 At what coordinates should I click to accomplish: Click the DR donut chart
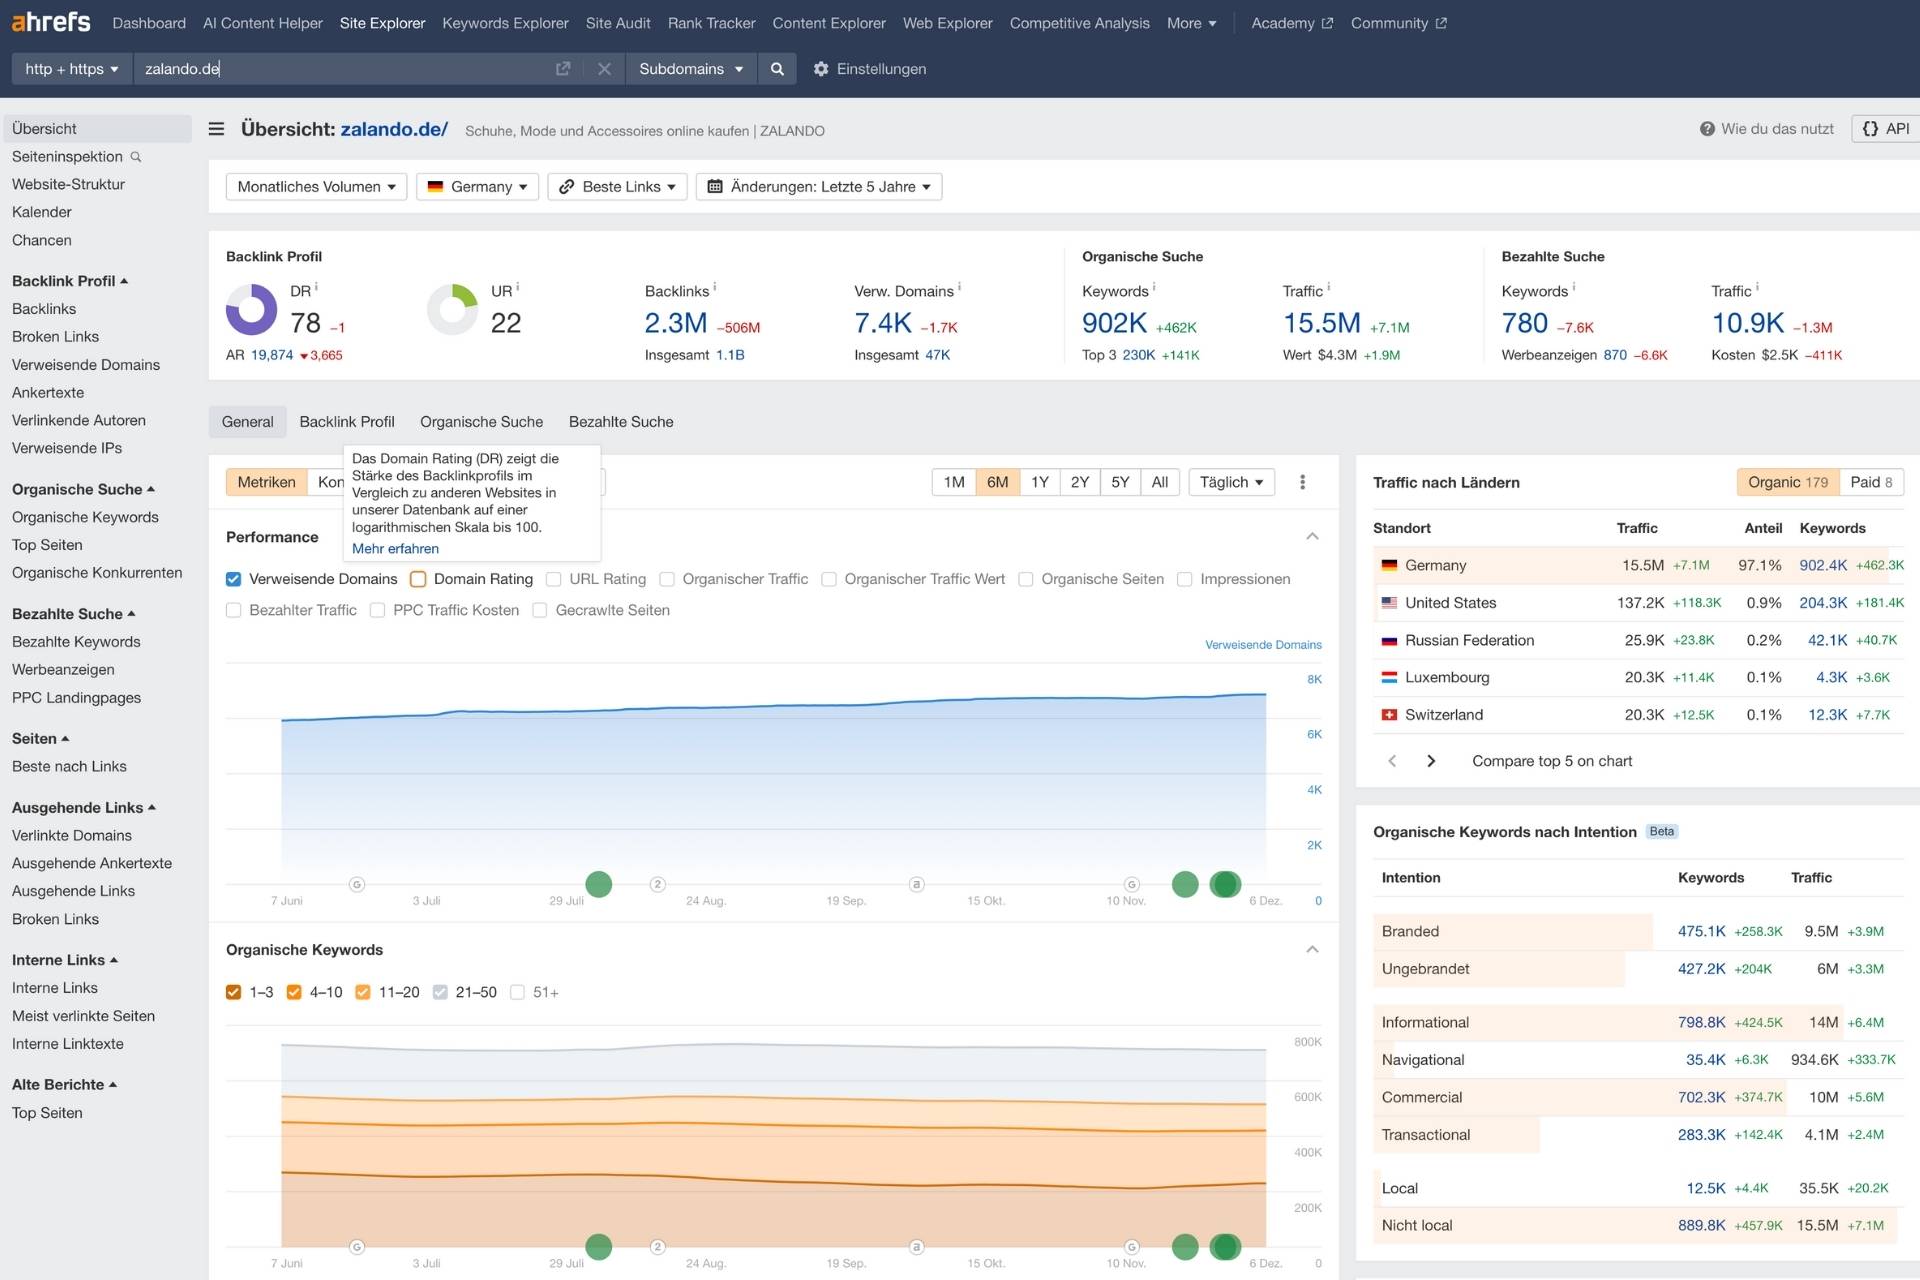tap(251, 309)
